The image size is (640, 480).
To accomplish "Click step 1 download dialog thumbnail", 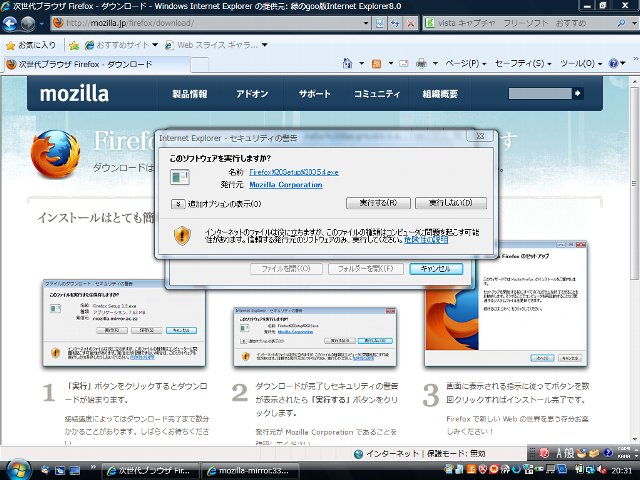I will [x=124, y=322].
